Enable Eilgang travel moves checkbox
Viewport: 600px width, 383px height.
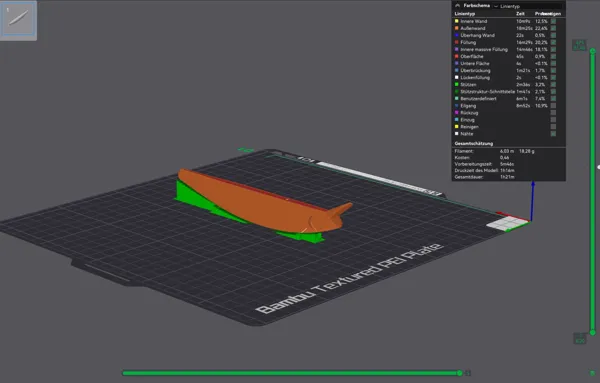tap(553, 106)
